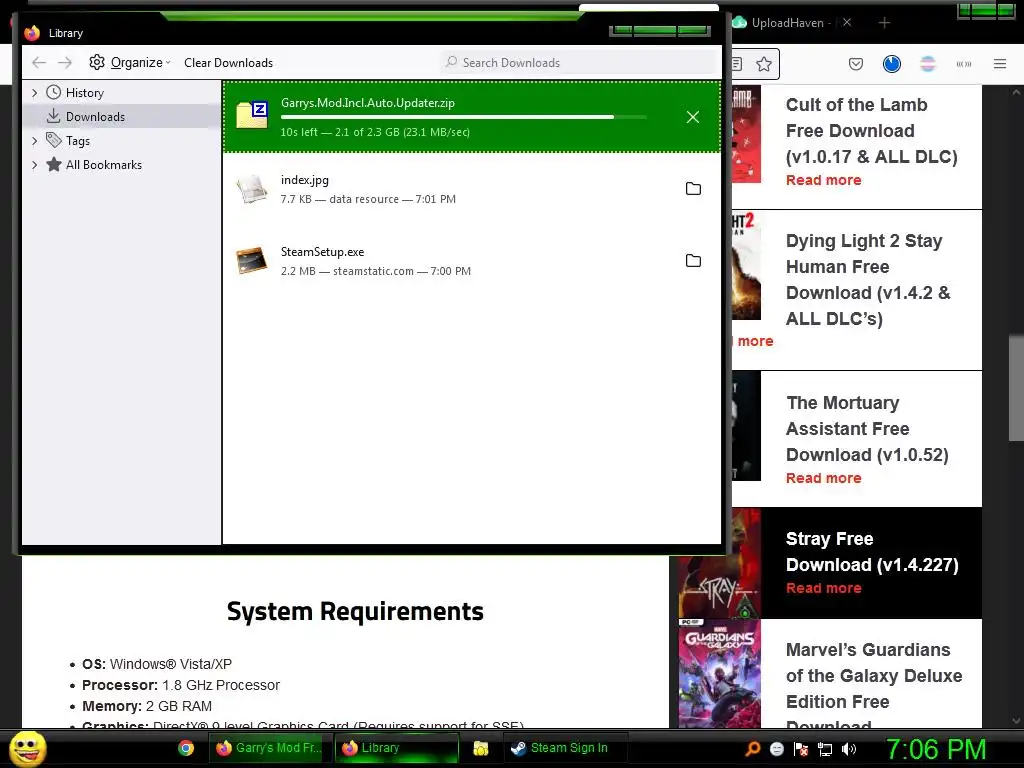Focus the Search Downloads field
This screenshot has height=768, width=1024.
pos(578,63)
